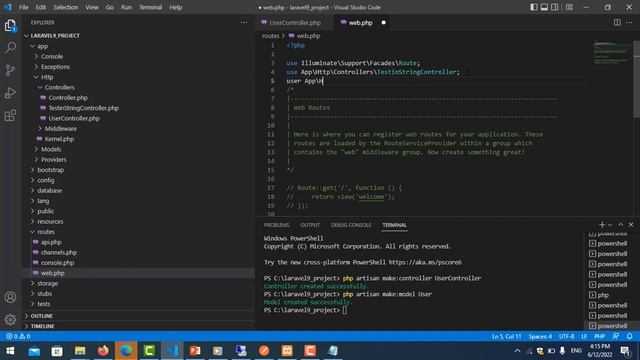Open File Explorer from the taskbar
The width and height of the screenshot is (640, 360).
pos(80,351)
